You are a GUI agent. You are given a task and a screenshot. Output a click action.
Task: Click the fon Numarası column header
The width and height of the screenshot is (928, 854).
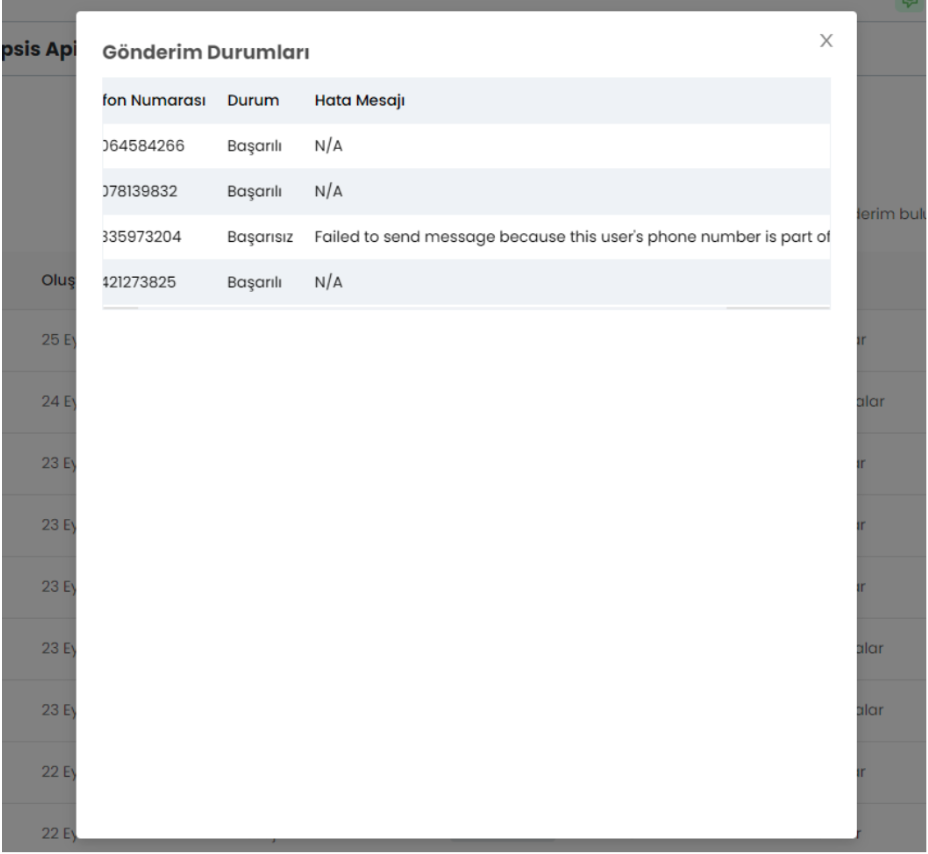tap(154, 100)
